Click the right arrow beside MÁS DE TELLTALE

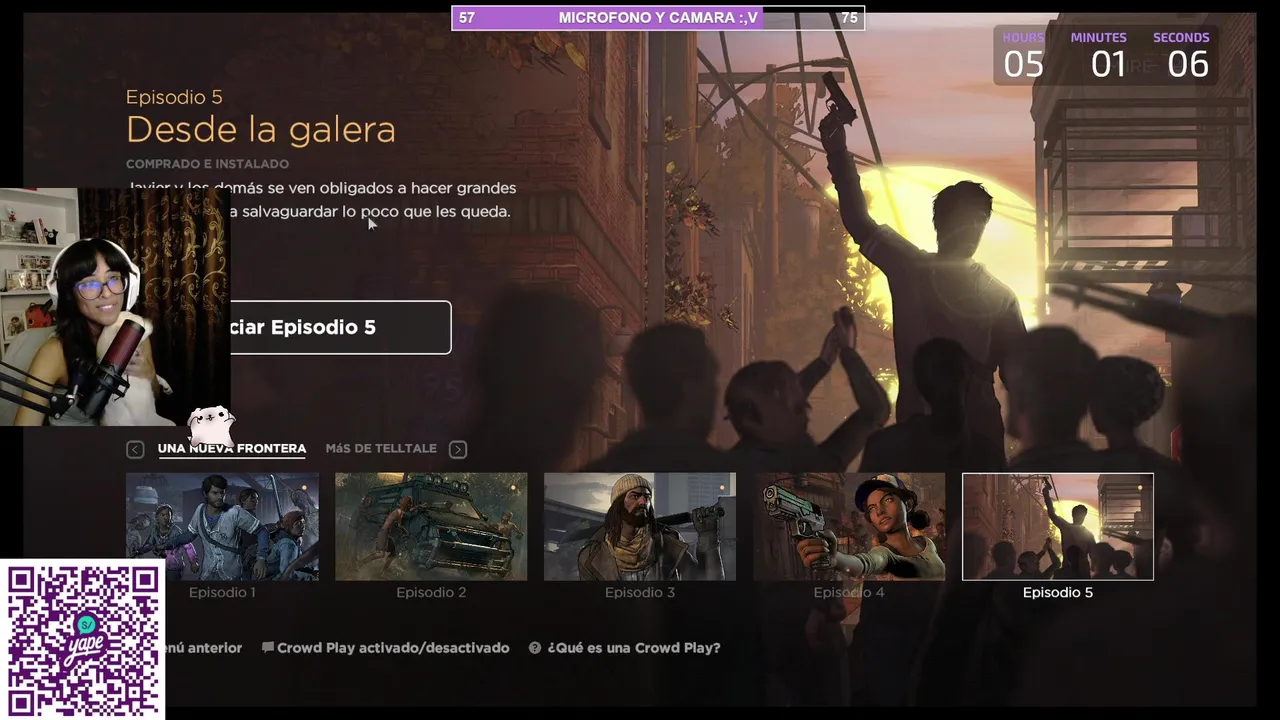point(458,449)
